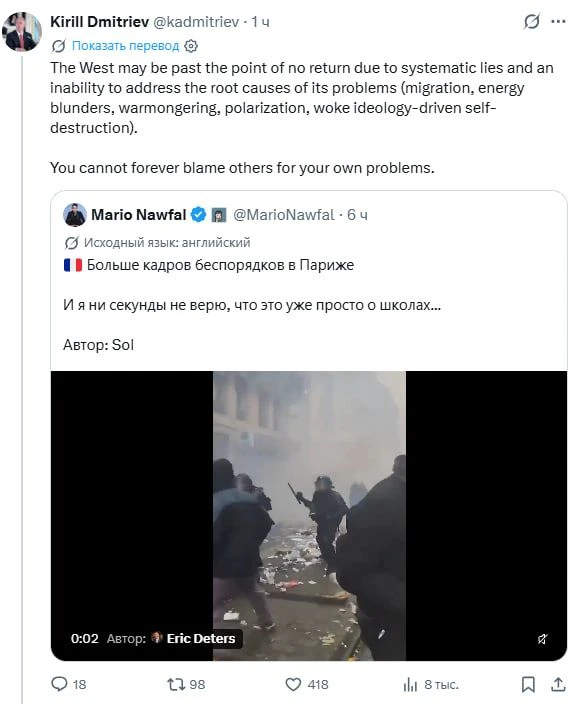Open the three-dot more options menu
The image size is (571, 704).
(558, 21)
